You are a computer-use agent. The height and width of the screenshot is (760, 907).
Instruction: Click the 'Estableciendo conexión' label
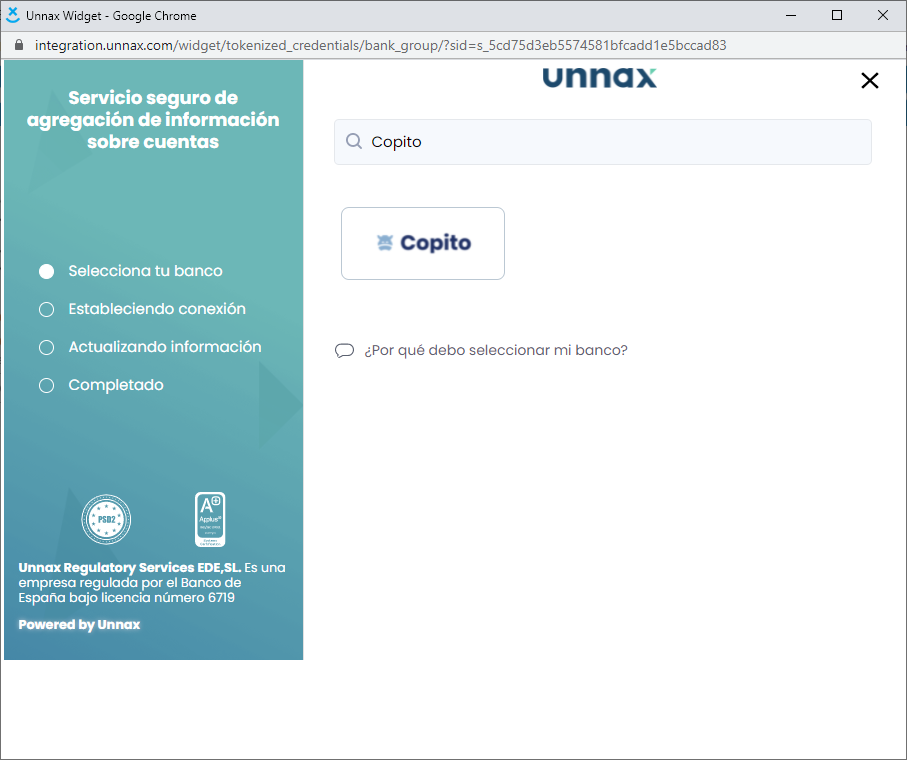click(157, 309)
